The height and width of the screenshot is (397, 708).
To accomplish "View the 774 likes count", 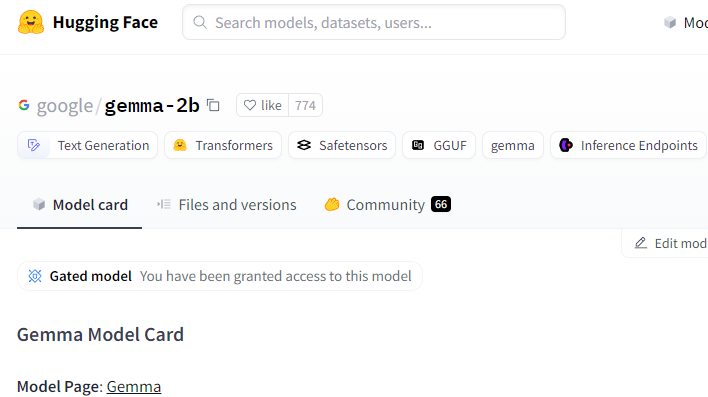I will click(x=305, y=105).
